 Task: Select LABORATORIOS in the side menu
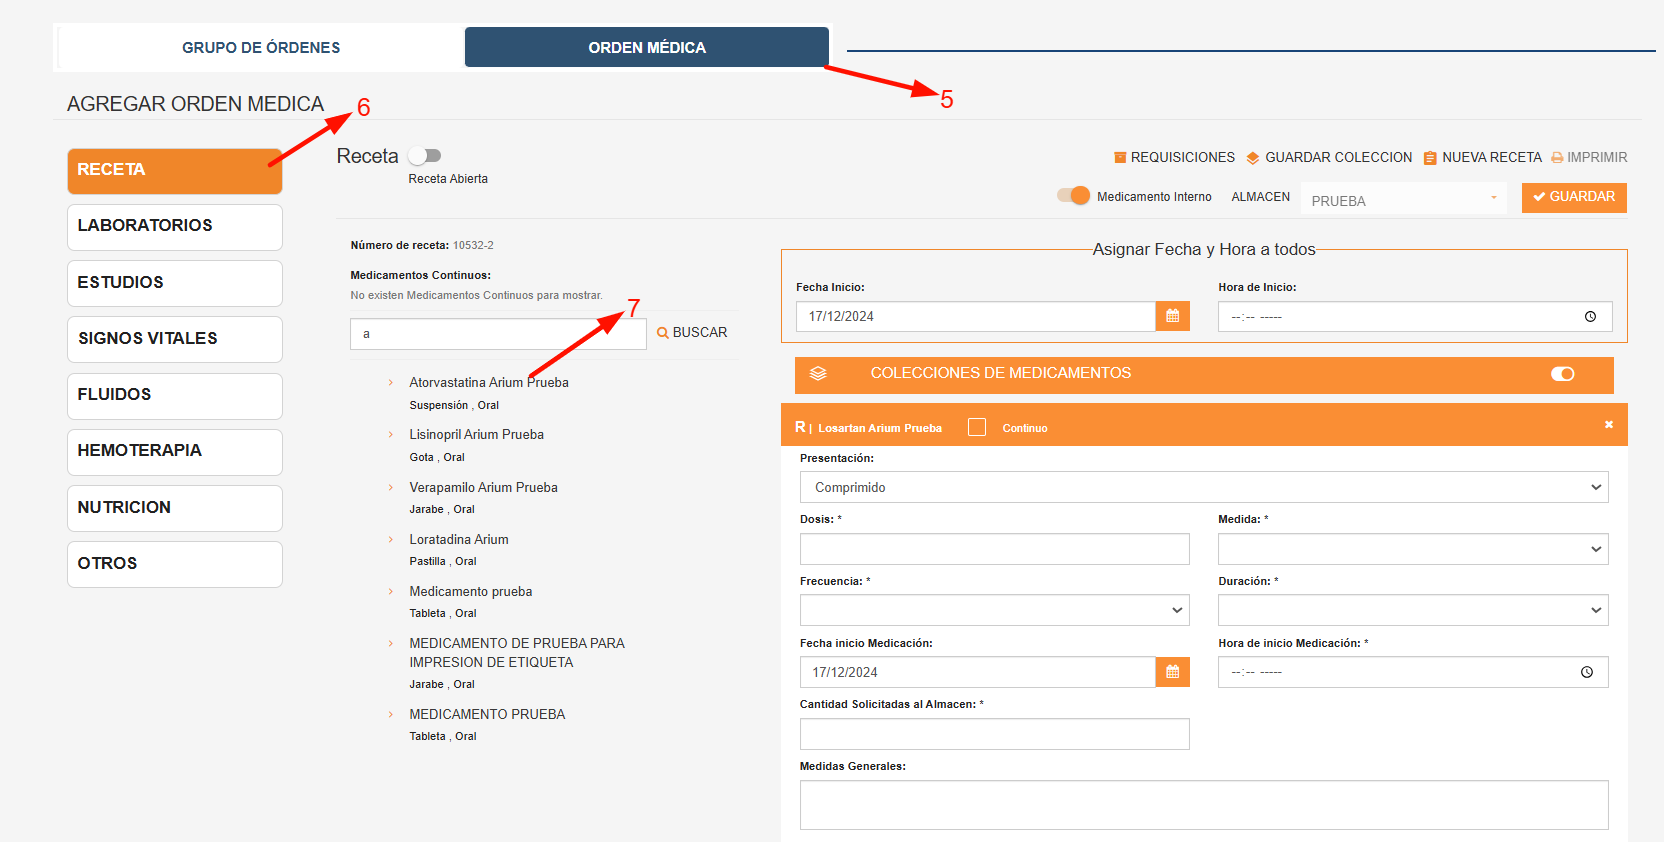pyautogui.click(x=175, y=227)
